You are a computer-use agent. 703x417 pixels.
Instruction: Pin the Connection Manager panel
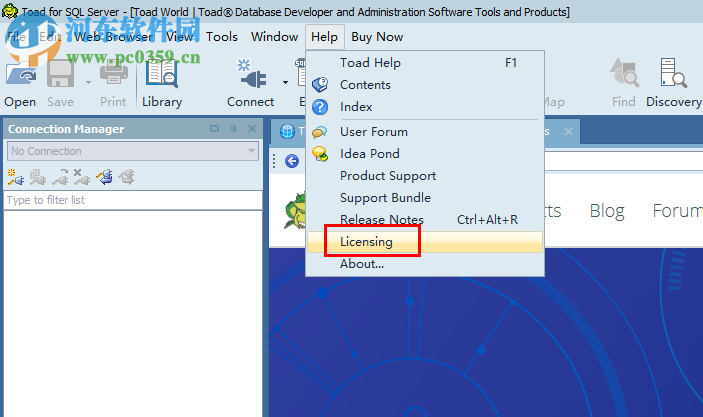(233, 129)
